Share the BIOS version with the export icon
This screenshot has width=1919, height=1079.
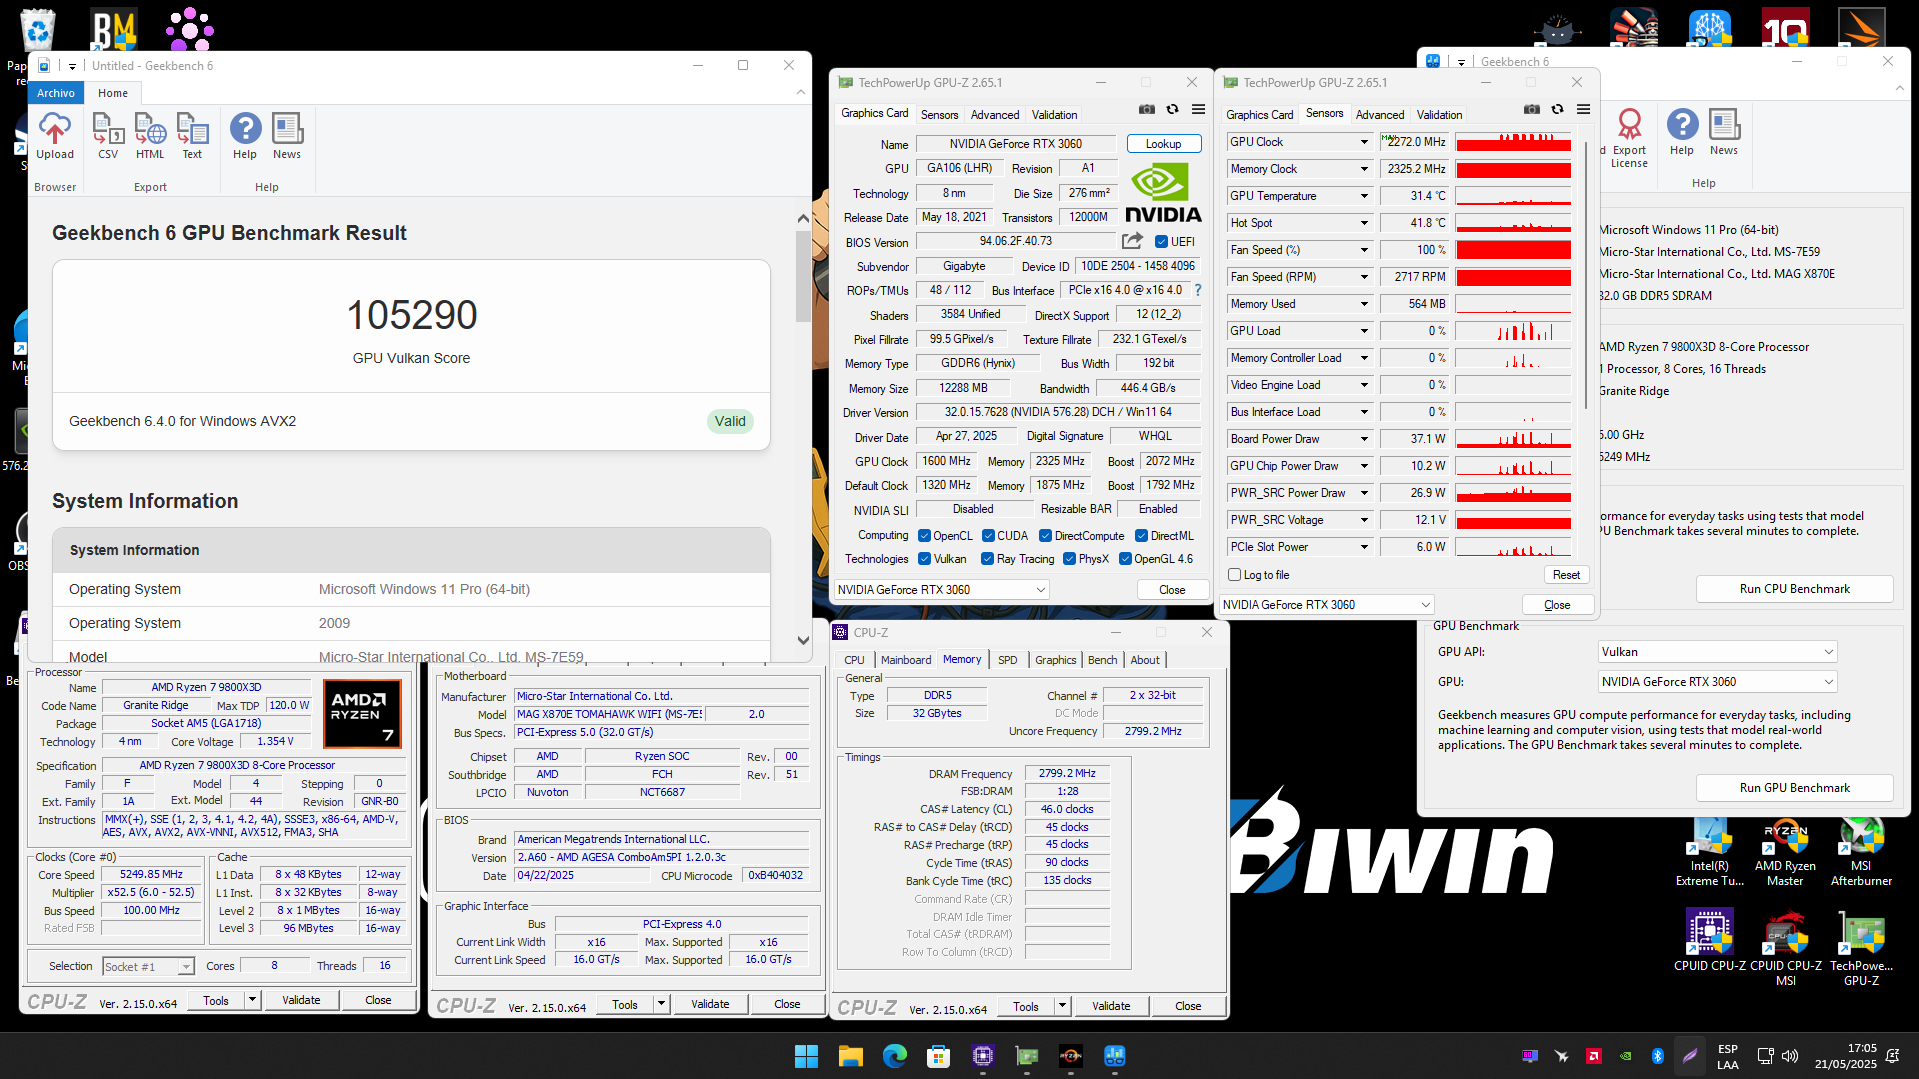click(1132, 241)
